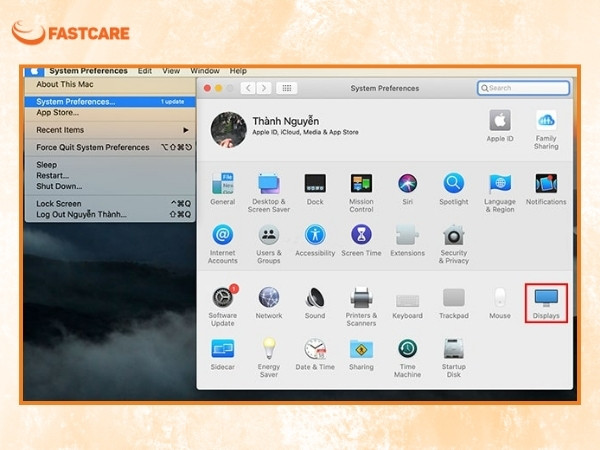This screenshot has width=600, height=450.
Task: Open Sidecar preferences
Action: pos(223,354)
